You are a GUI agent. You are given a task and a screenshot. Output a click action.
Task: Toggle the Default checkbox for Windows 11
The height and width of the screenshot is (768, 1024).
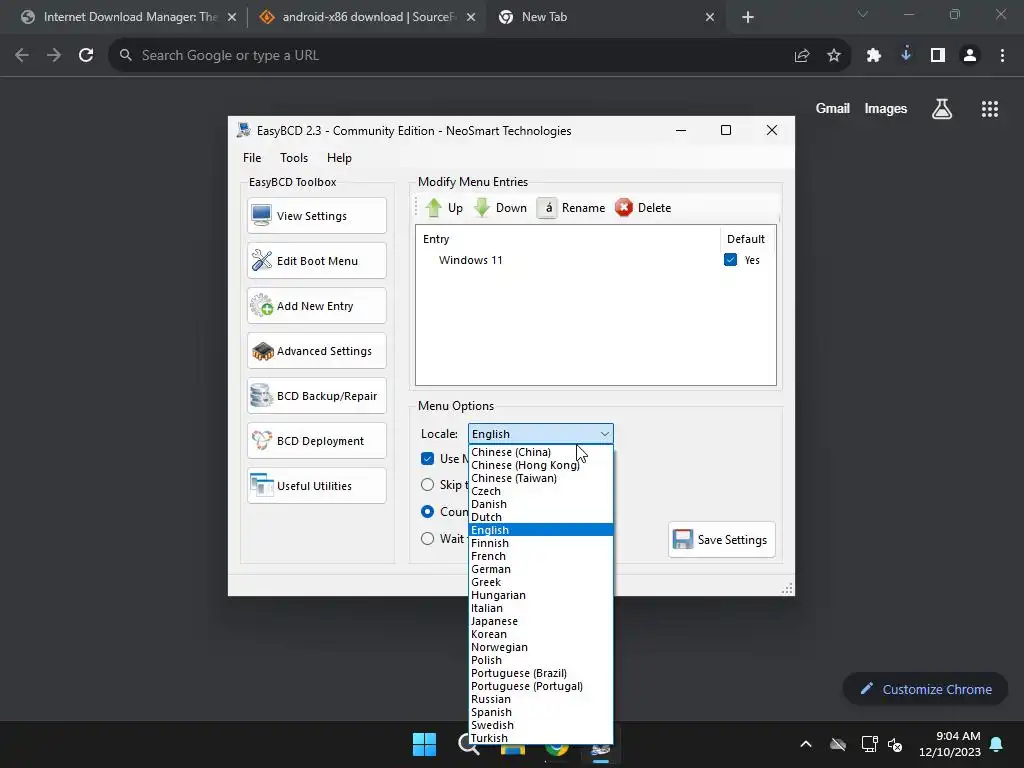(730, 260)
